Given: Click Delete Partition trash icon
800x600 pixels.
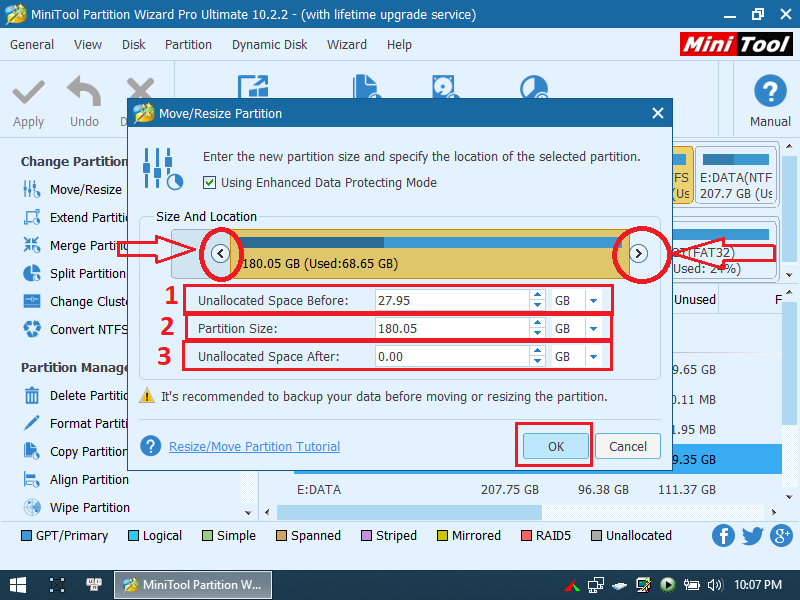Looking at the screenshot, I should coord(32,395).
